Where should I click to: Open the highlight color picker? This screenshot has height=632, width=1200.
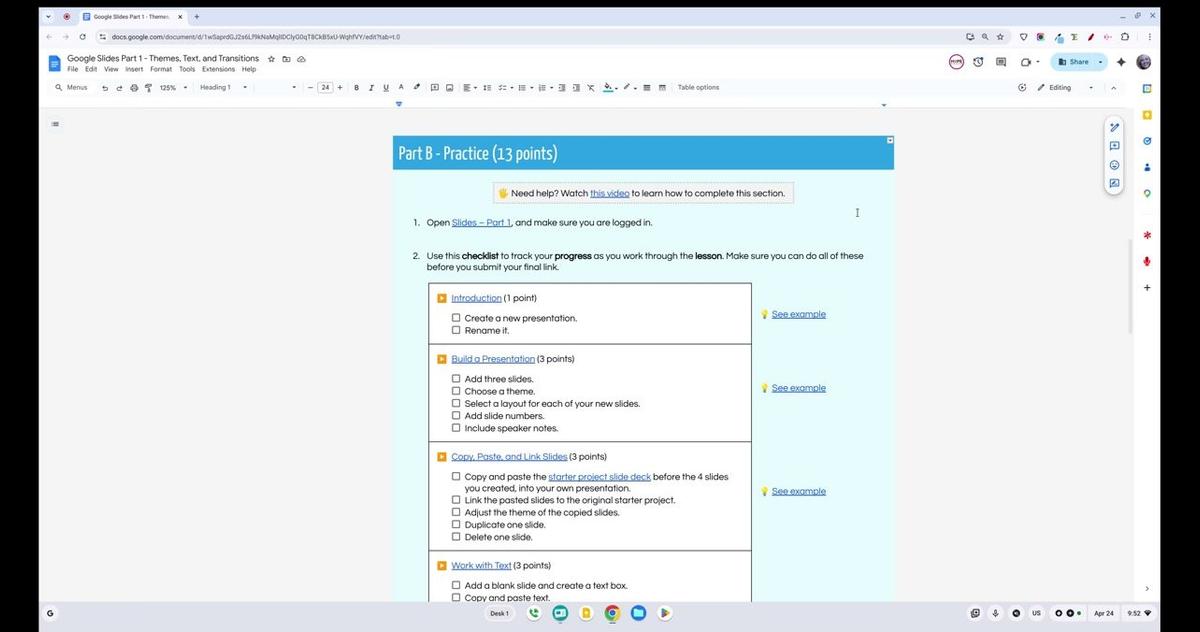pos(610,87)
